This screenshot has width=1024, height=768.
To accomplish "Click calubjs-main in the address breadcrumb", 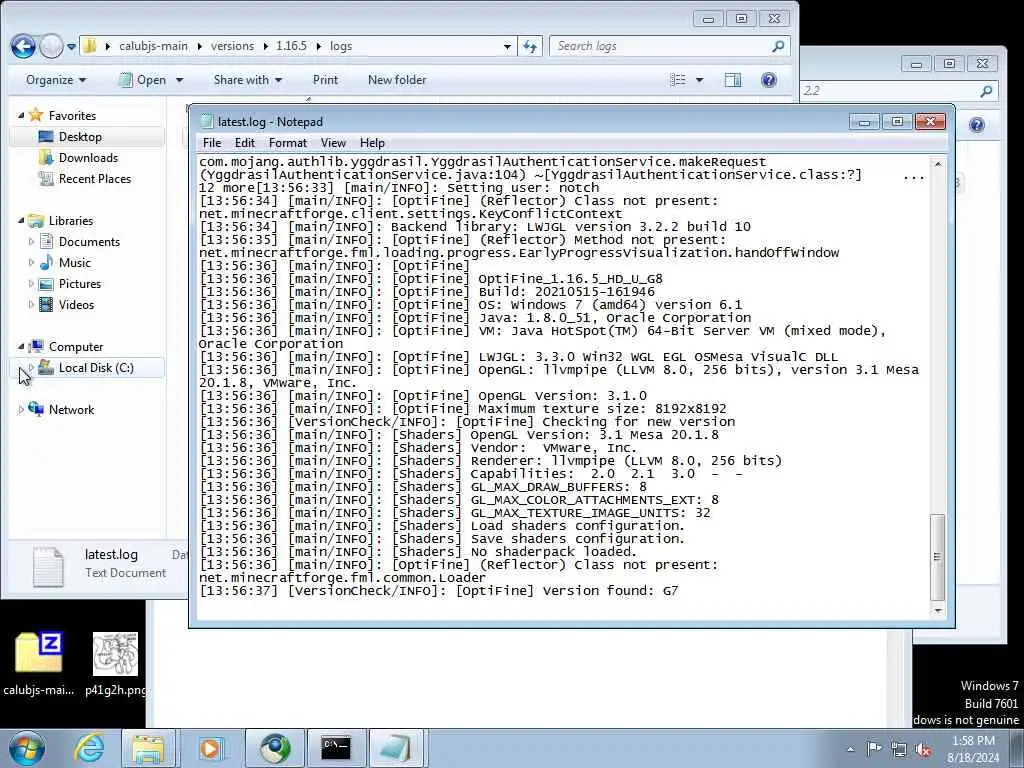I will point(153,46).
